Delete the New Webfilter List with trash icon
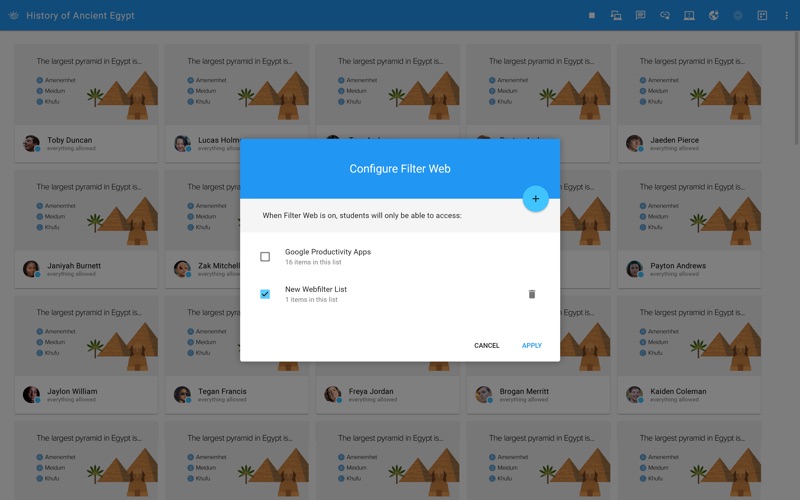The height and width of the screenshot is (500, 800). (532, 294)
